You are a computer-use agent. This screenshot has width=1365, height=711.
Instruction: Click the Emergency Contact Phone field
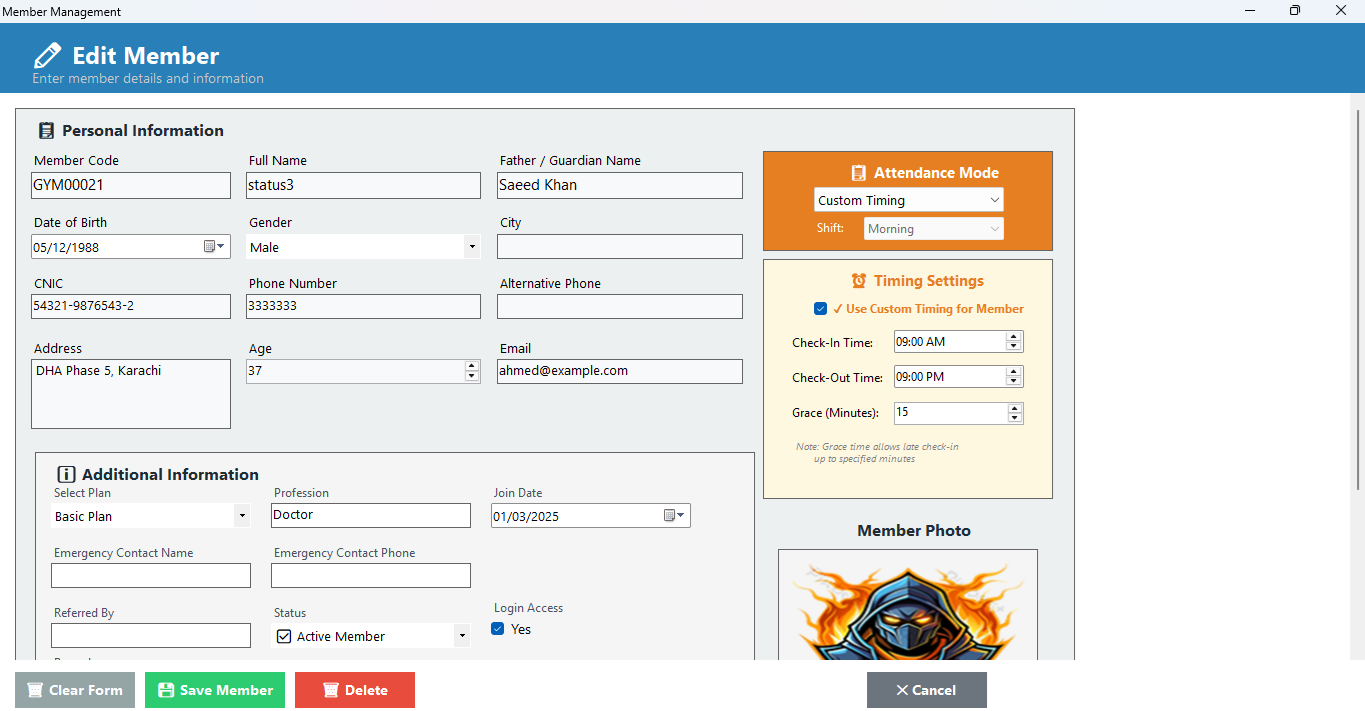(371, 575)
